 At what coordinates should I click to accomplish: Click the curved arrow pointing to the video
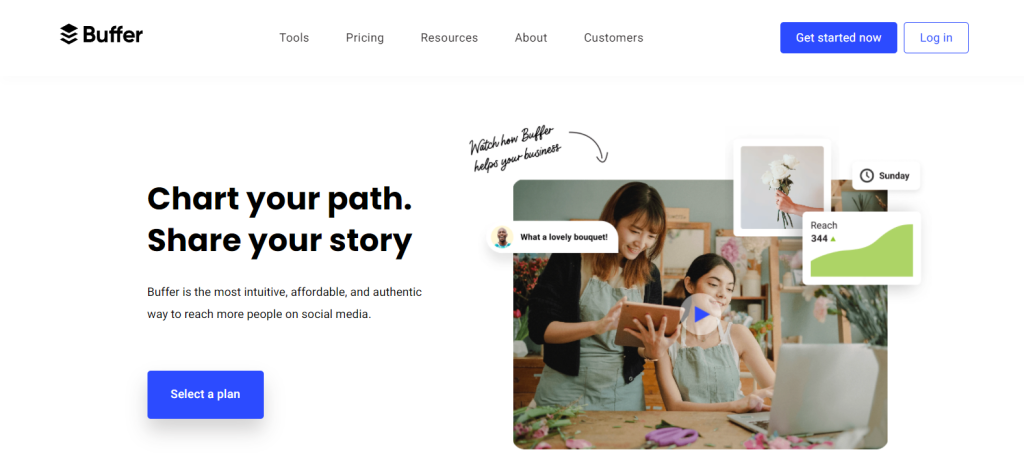click(x=590, y=146)
